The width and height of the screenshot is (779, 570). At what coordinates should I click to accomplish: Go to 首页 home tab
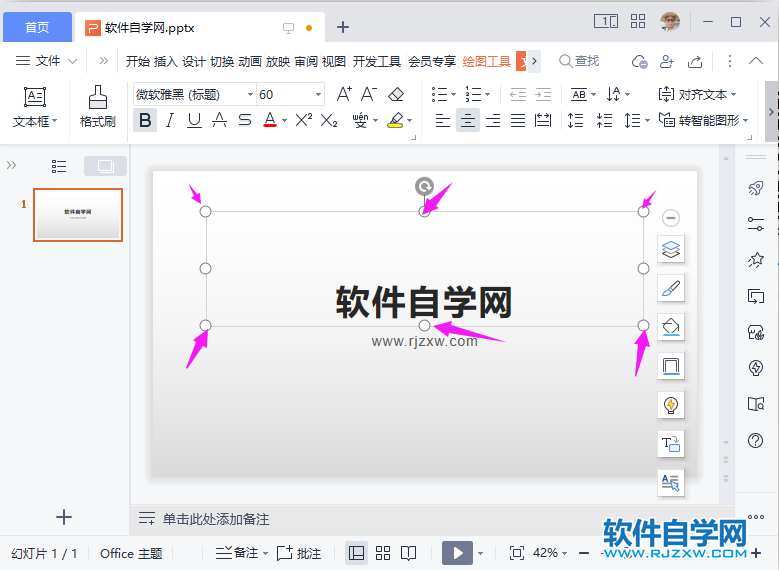(37, 27)
